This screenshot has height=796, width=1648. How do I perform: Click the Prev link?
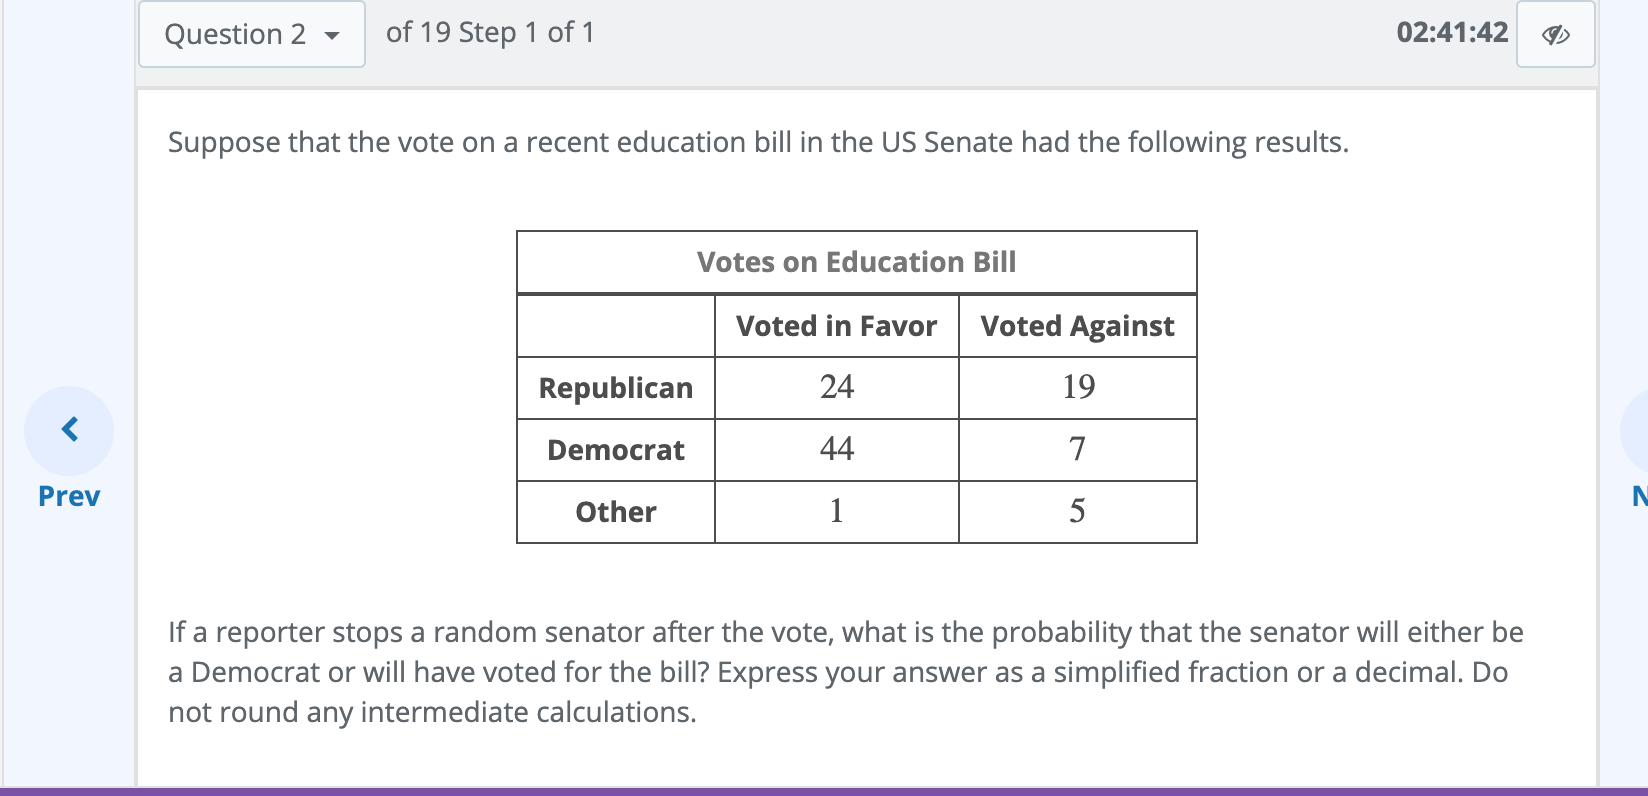67,495
